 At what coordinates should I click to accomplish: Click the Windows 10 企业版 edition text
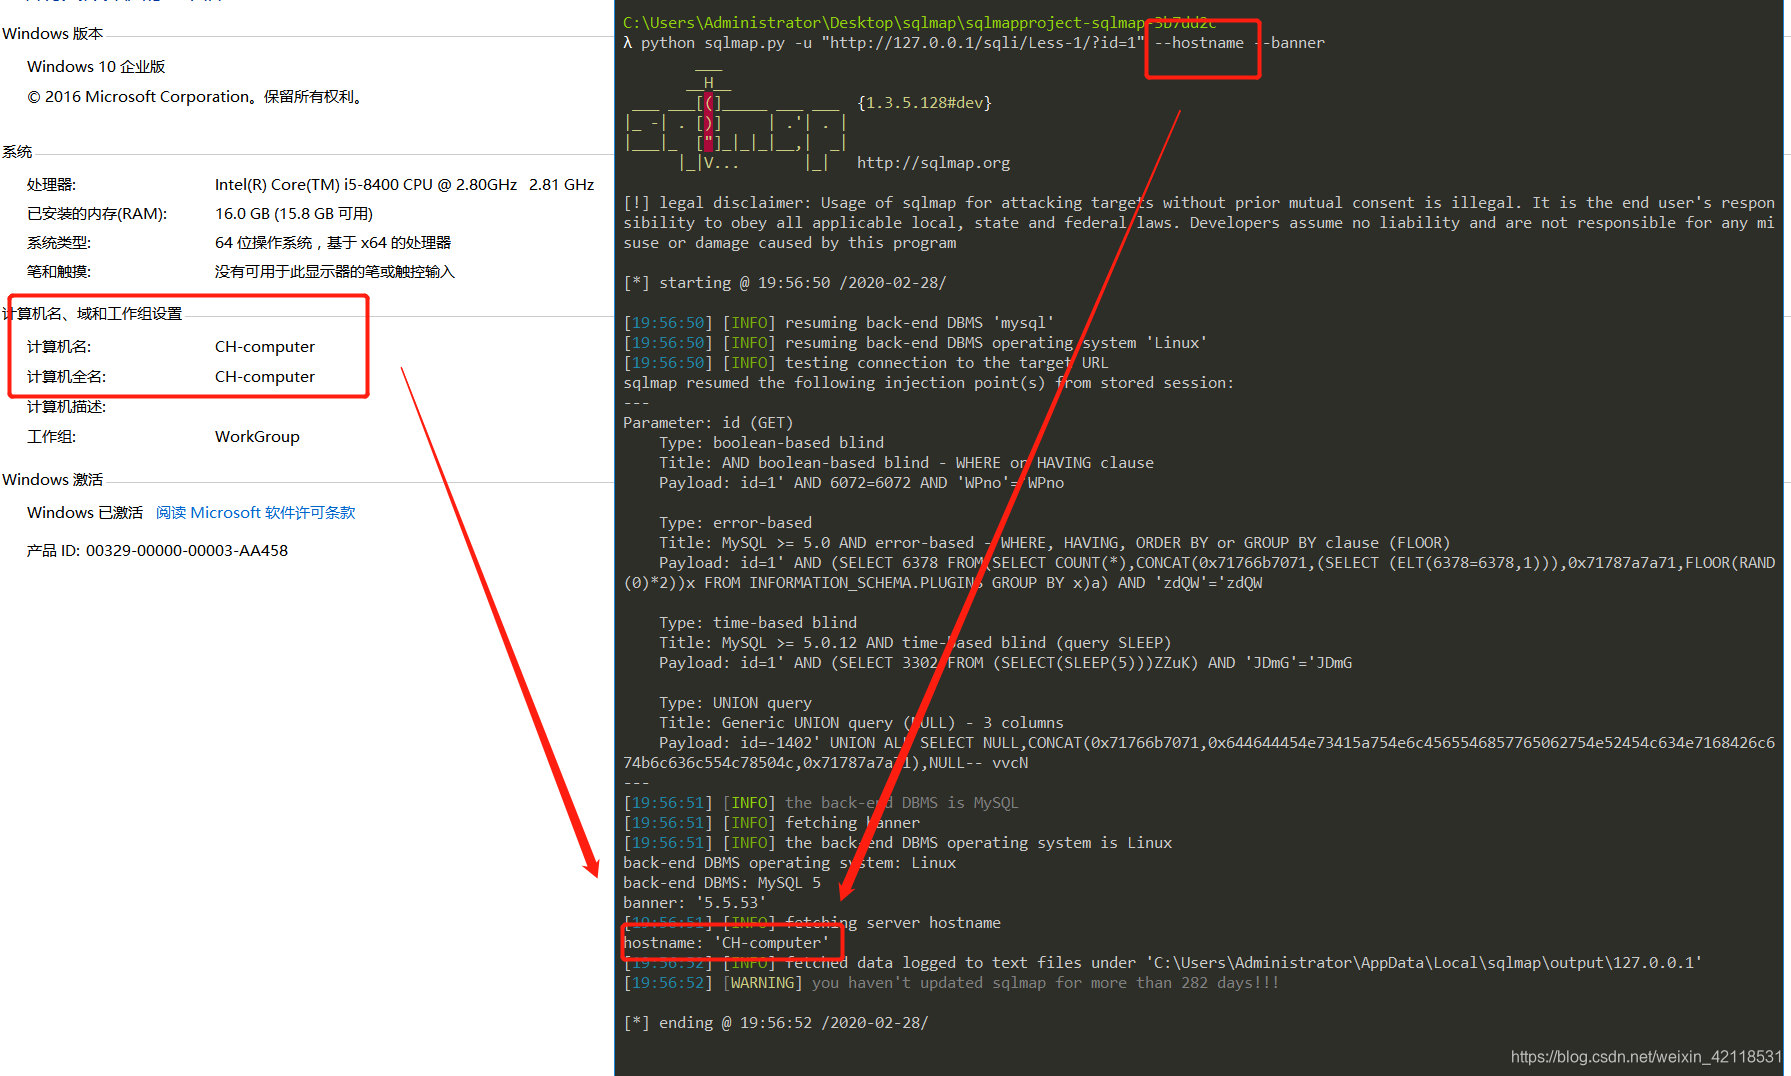coord(96,66)
